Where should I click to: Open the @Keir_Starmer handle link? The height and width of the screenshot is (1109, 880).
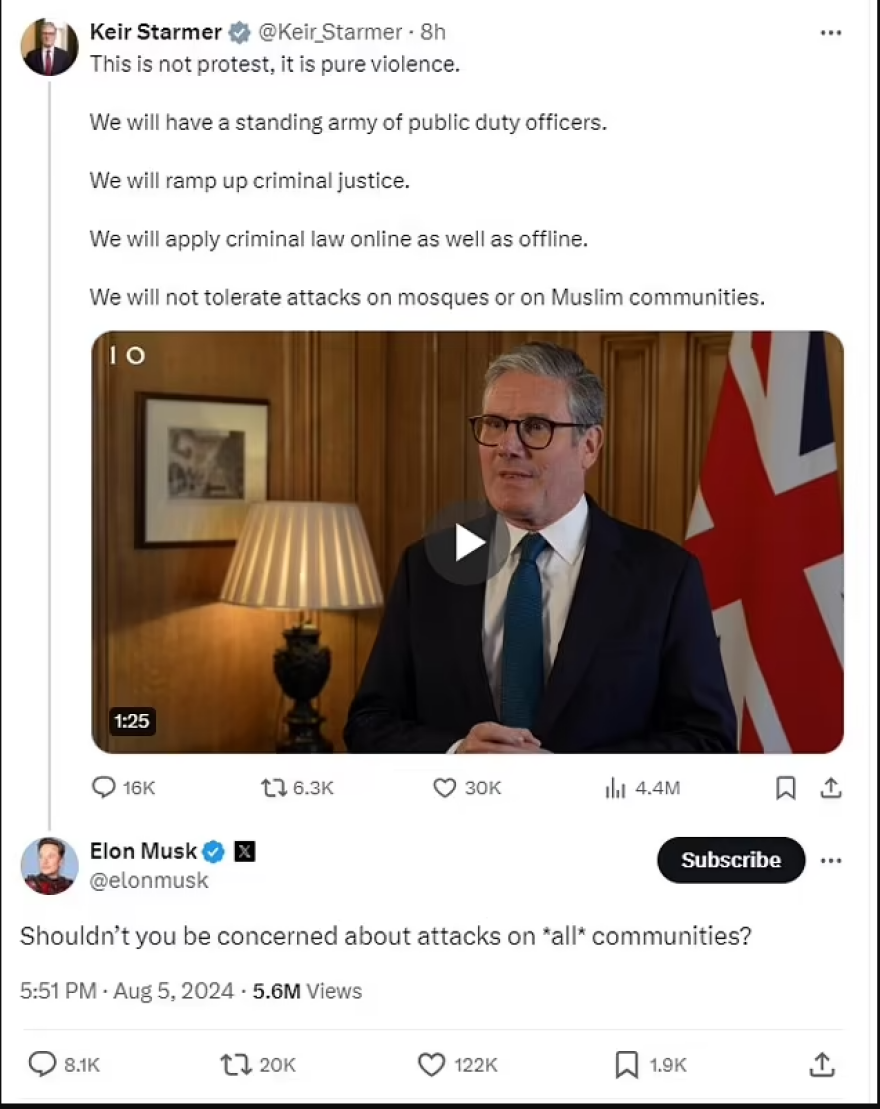(x=330, y=32)
